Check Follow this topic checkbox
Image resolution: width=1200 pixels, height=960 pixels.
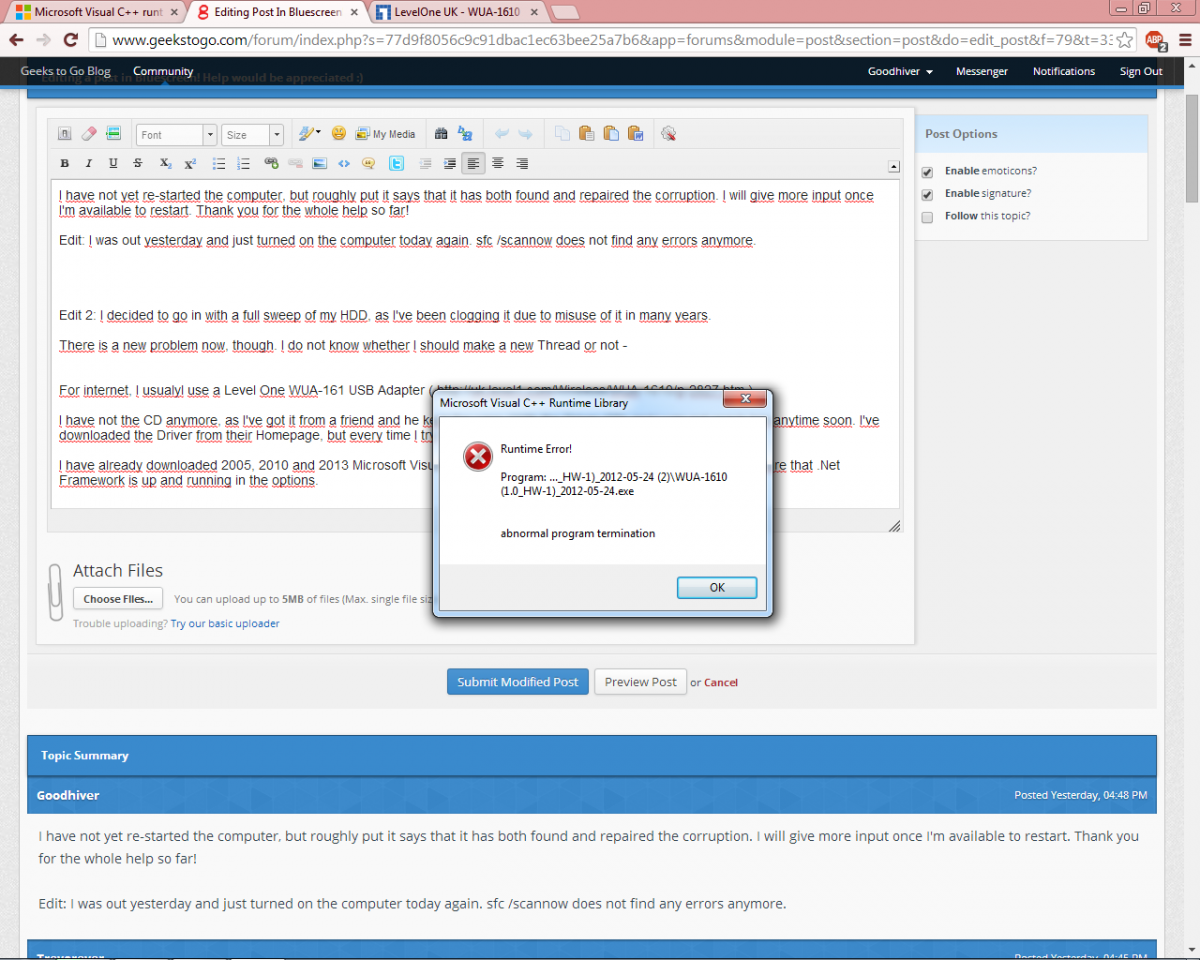[927, 217]
